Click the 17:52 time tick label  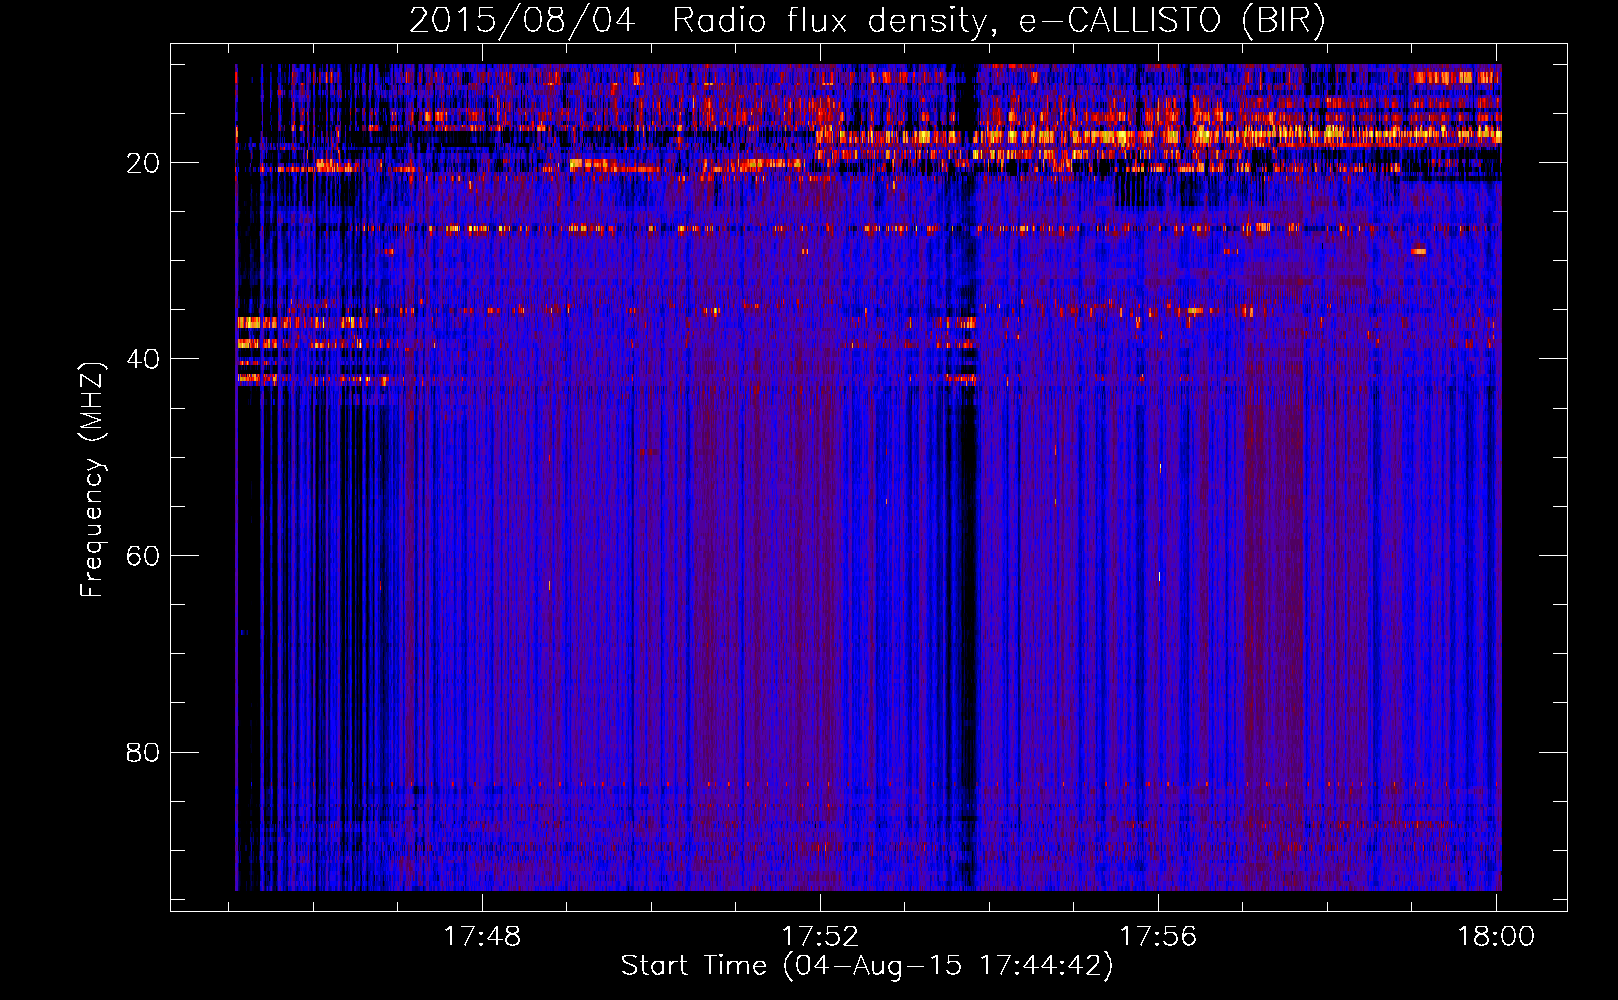(x=820, y=936)
